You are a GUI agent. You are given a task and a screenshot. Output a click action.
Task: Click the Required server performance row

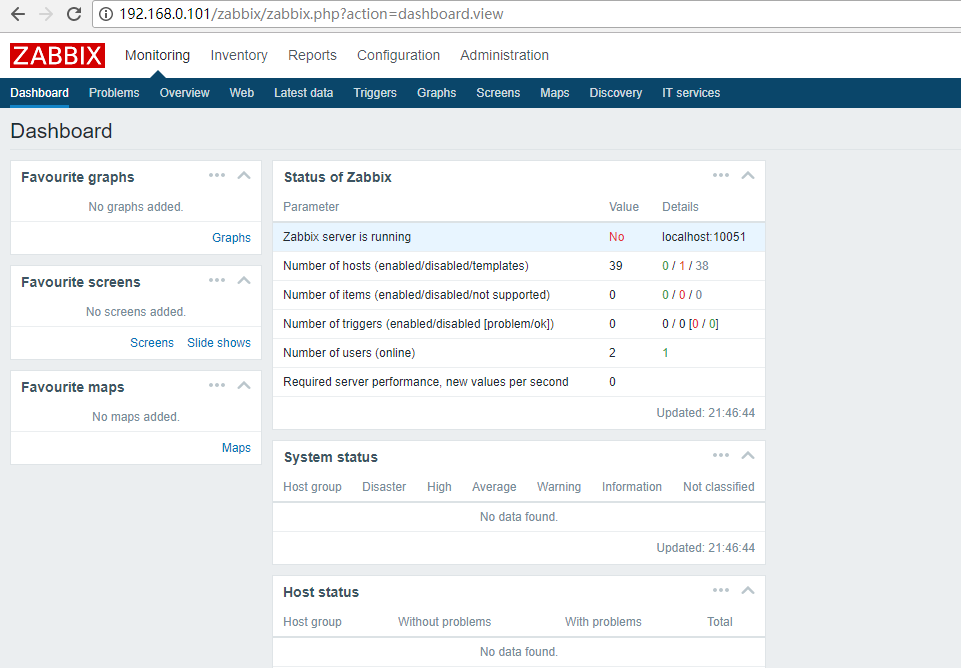tap(518, 382)
